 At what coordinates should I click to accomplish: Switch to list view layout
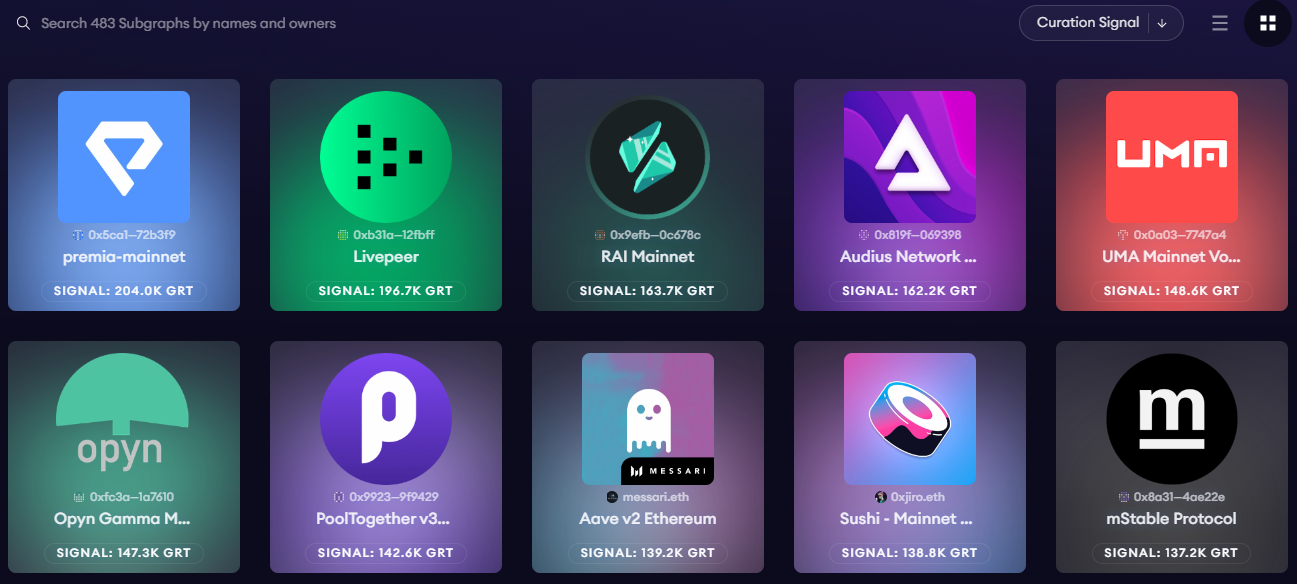[1220, 23]
